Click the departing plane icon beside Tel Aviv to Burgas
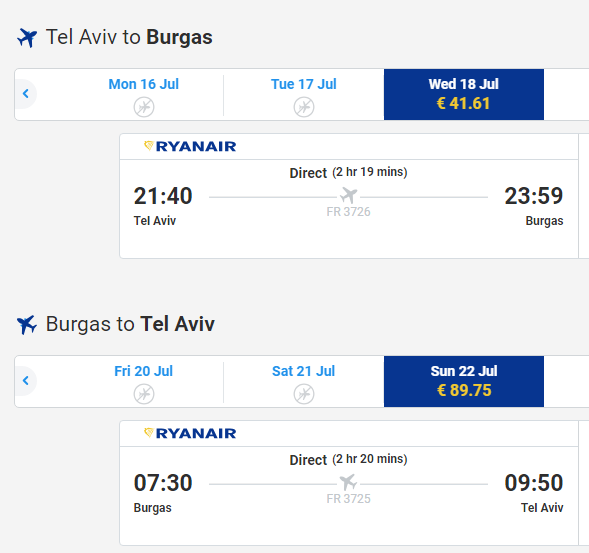Image resolution: width=589 pixels, height=553 pixels. (x=27, y=38)
